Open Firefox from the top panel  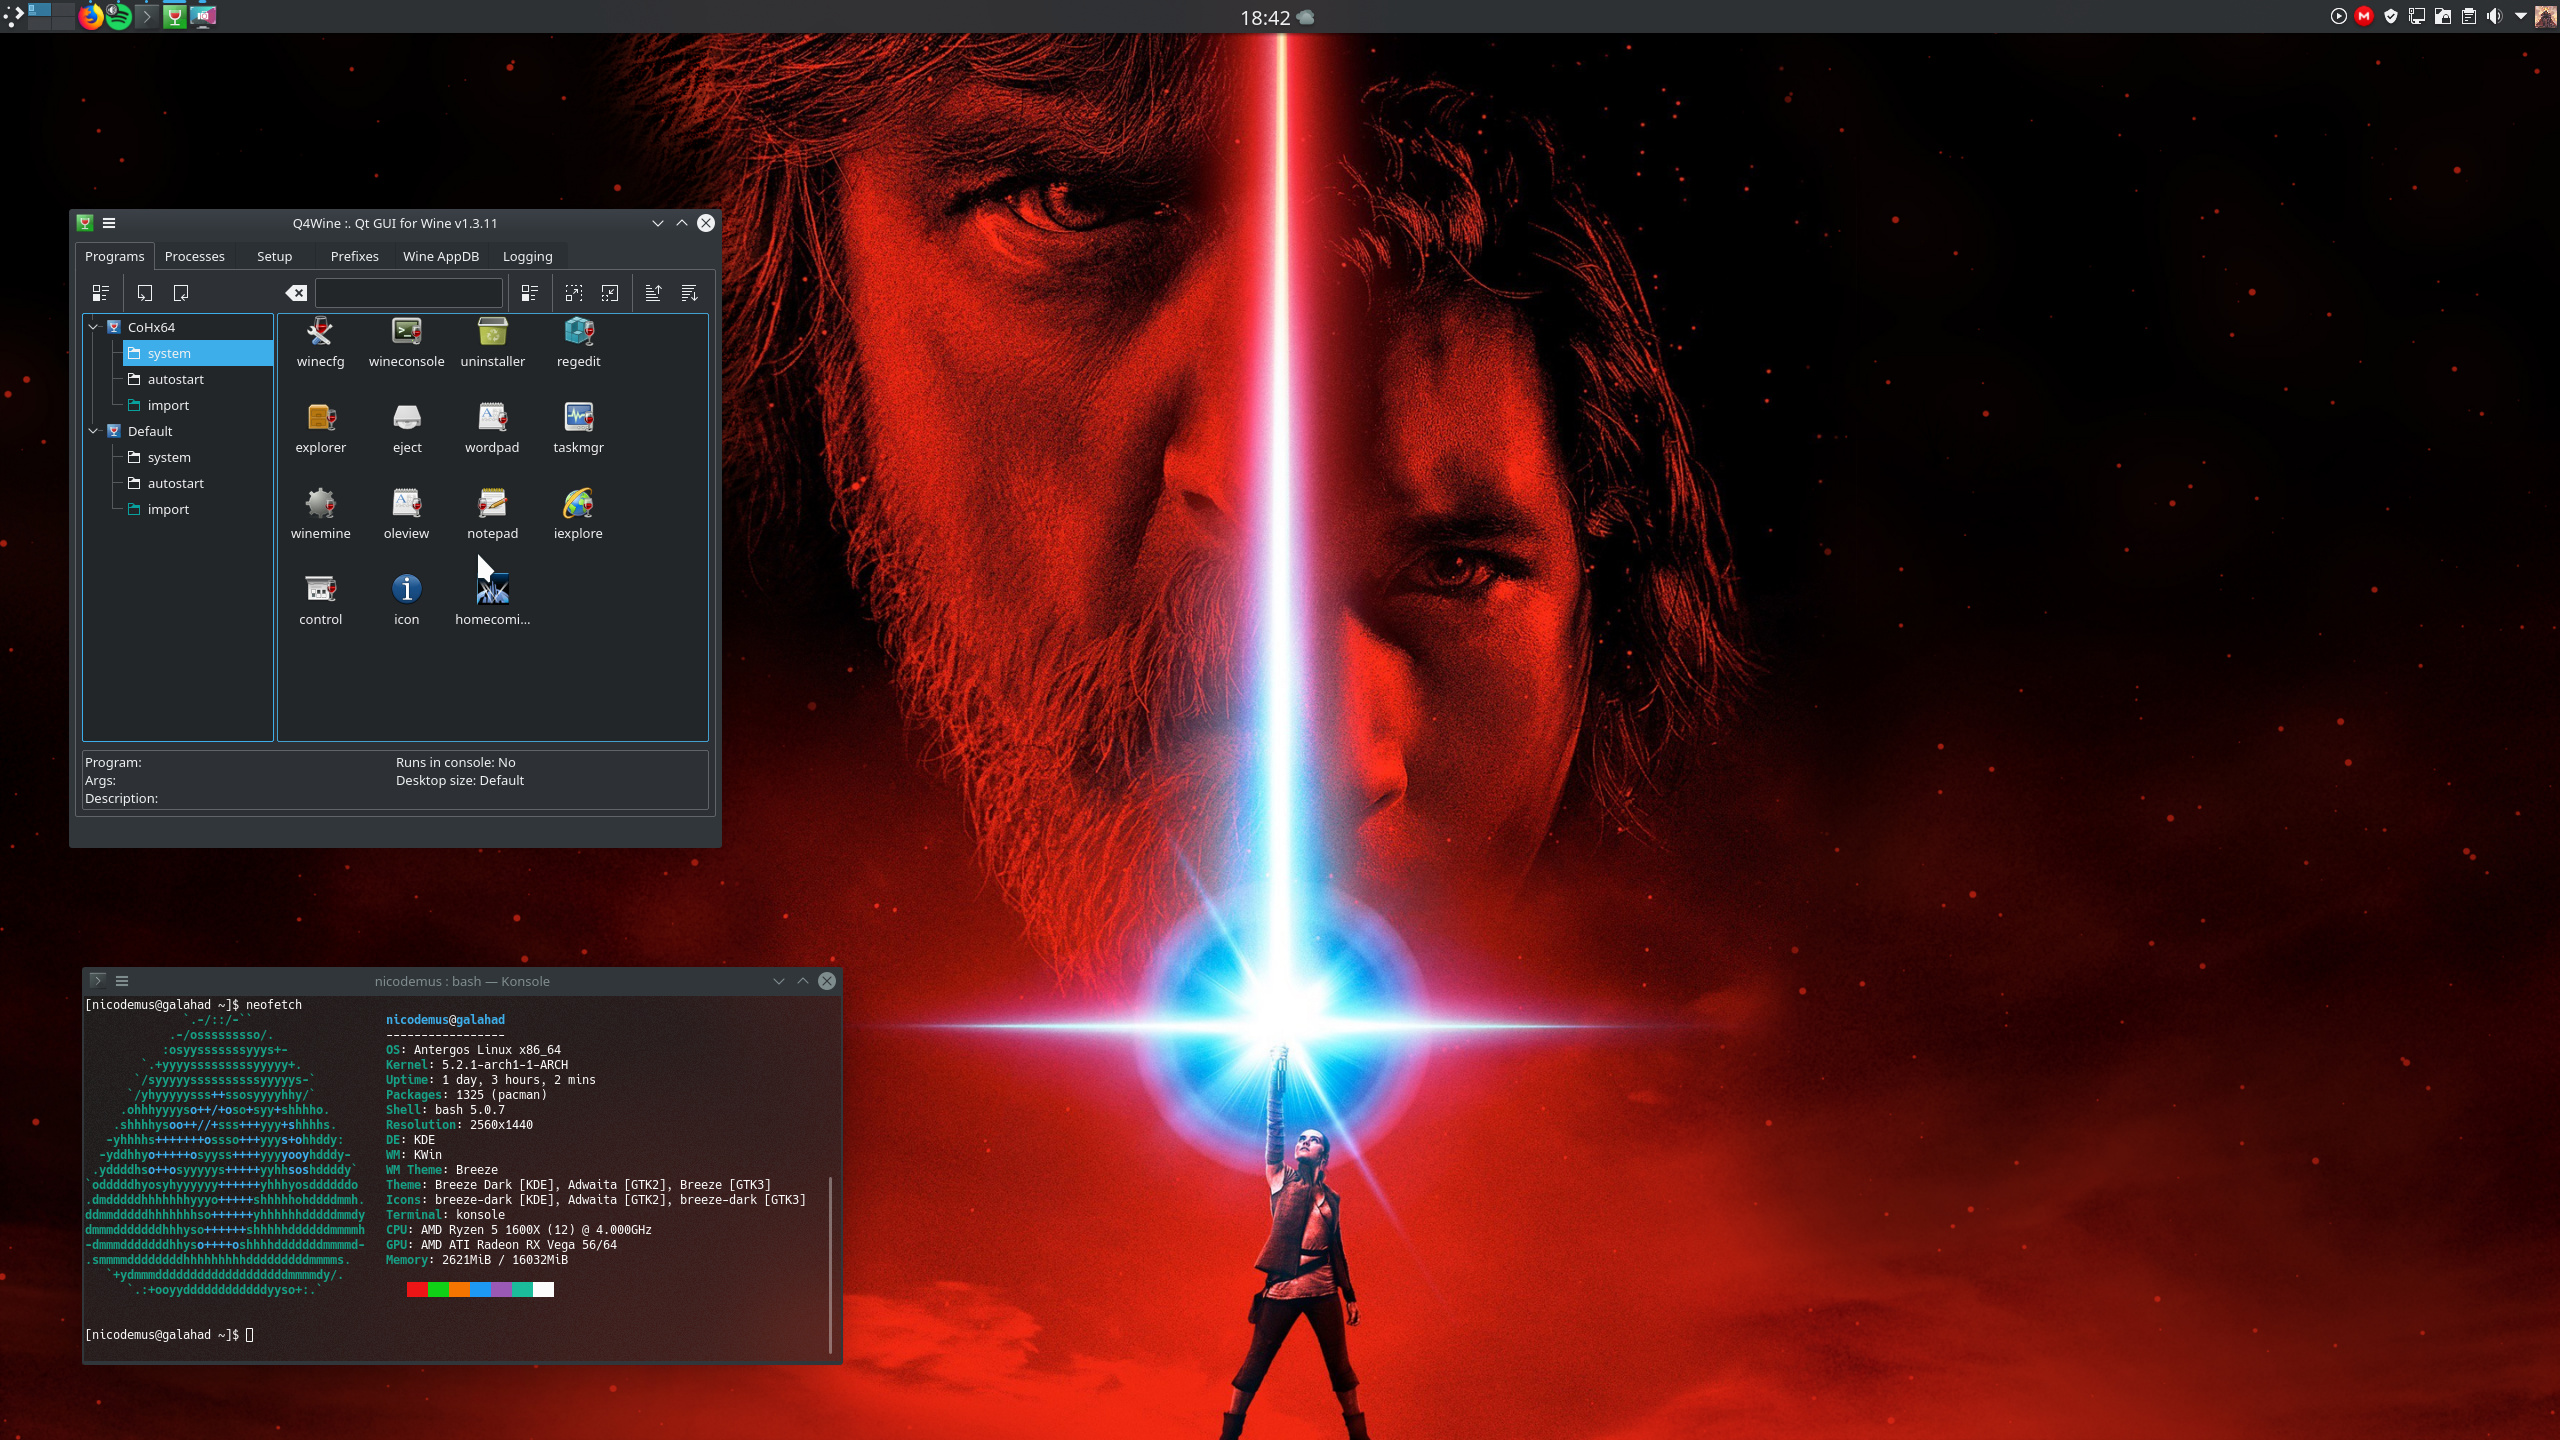91,16
